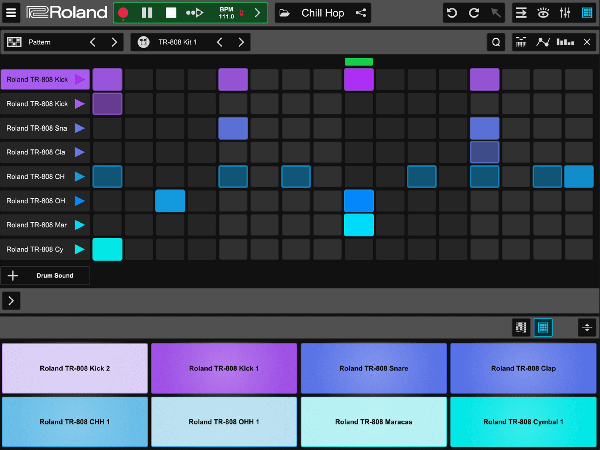Open the project folder browser icon

pyautogui.click(x=285, y=13)
